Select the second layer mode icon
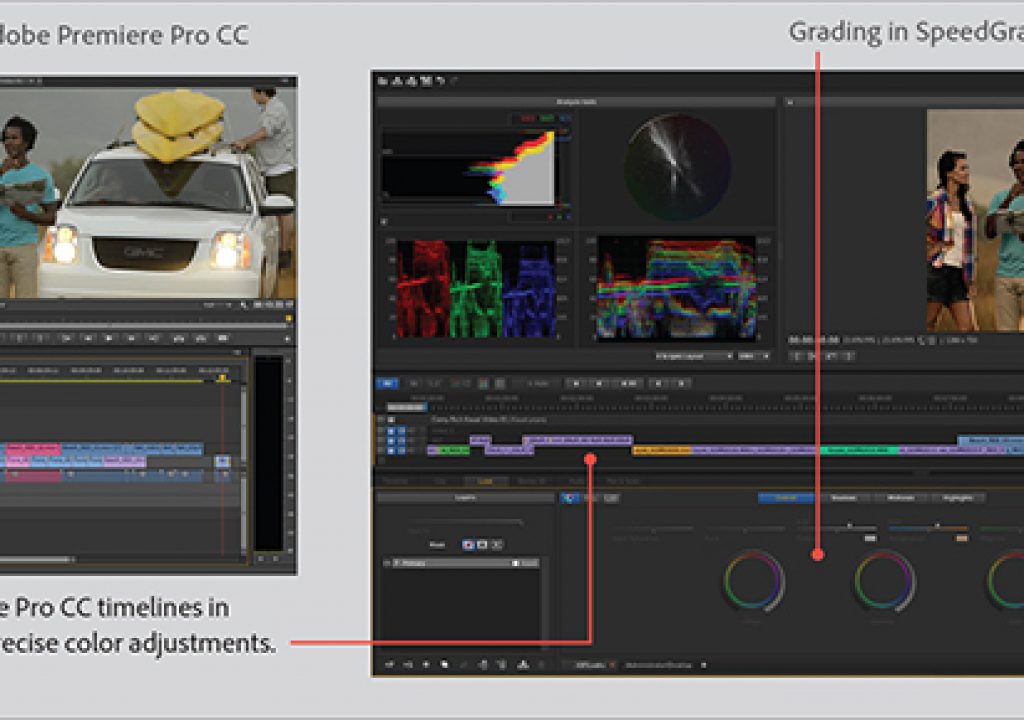This screenshot has width=1024, height=720. click(482, 545)
